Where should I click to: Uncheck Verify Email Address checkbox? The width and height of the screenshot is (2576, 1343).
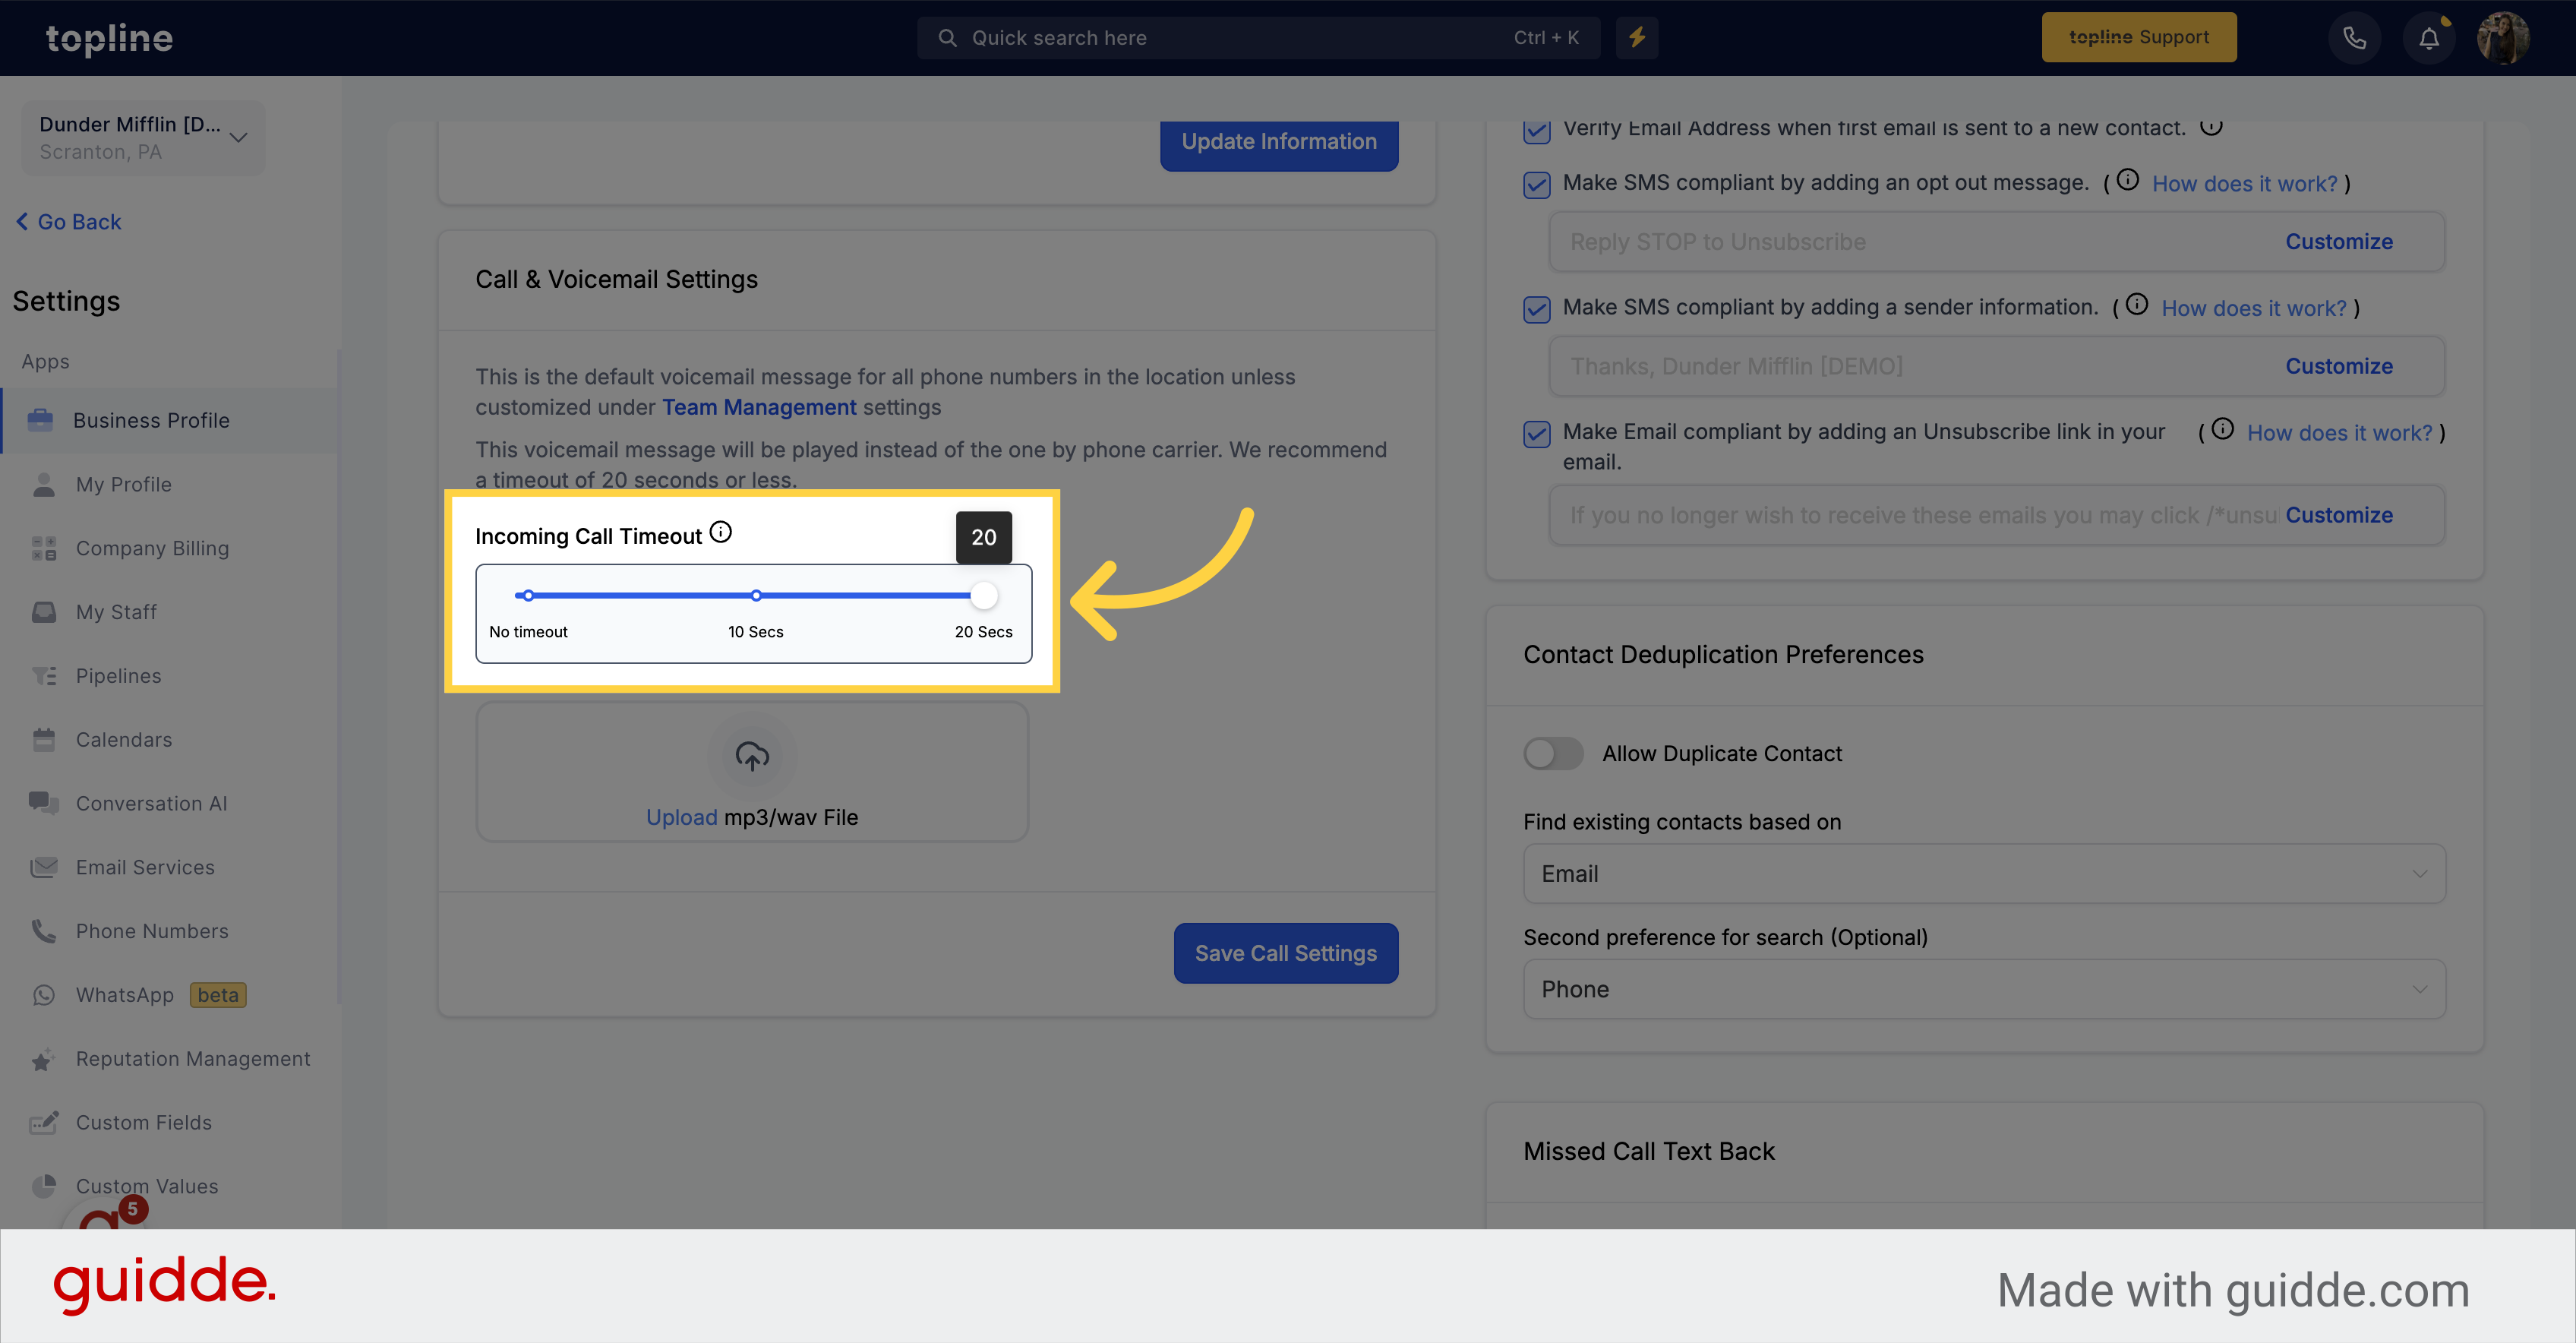tap(1537, 131)
